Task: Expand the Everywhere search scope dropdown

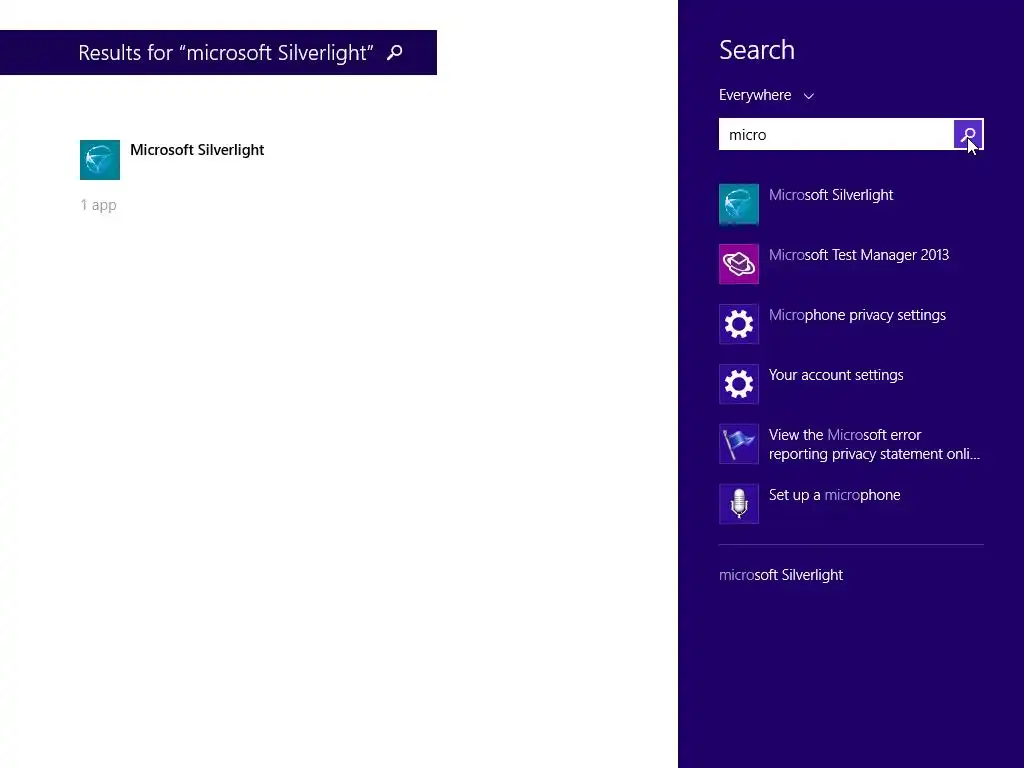Action: click(x=766, y=95)
